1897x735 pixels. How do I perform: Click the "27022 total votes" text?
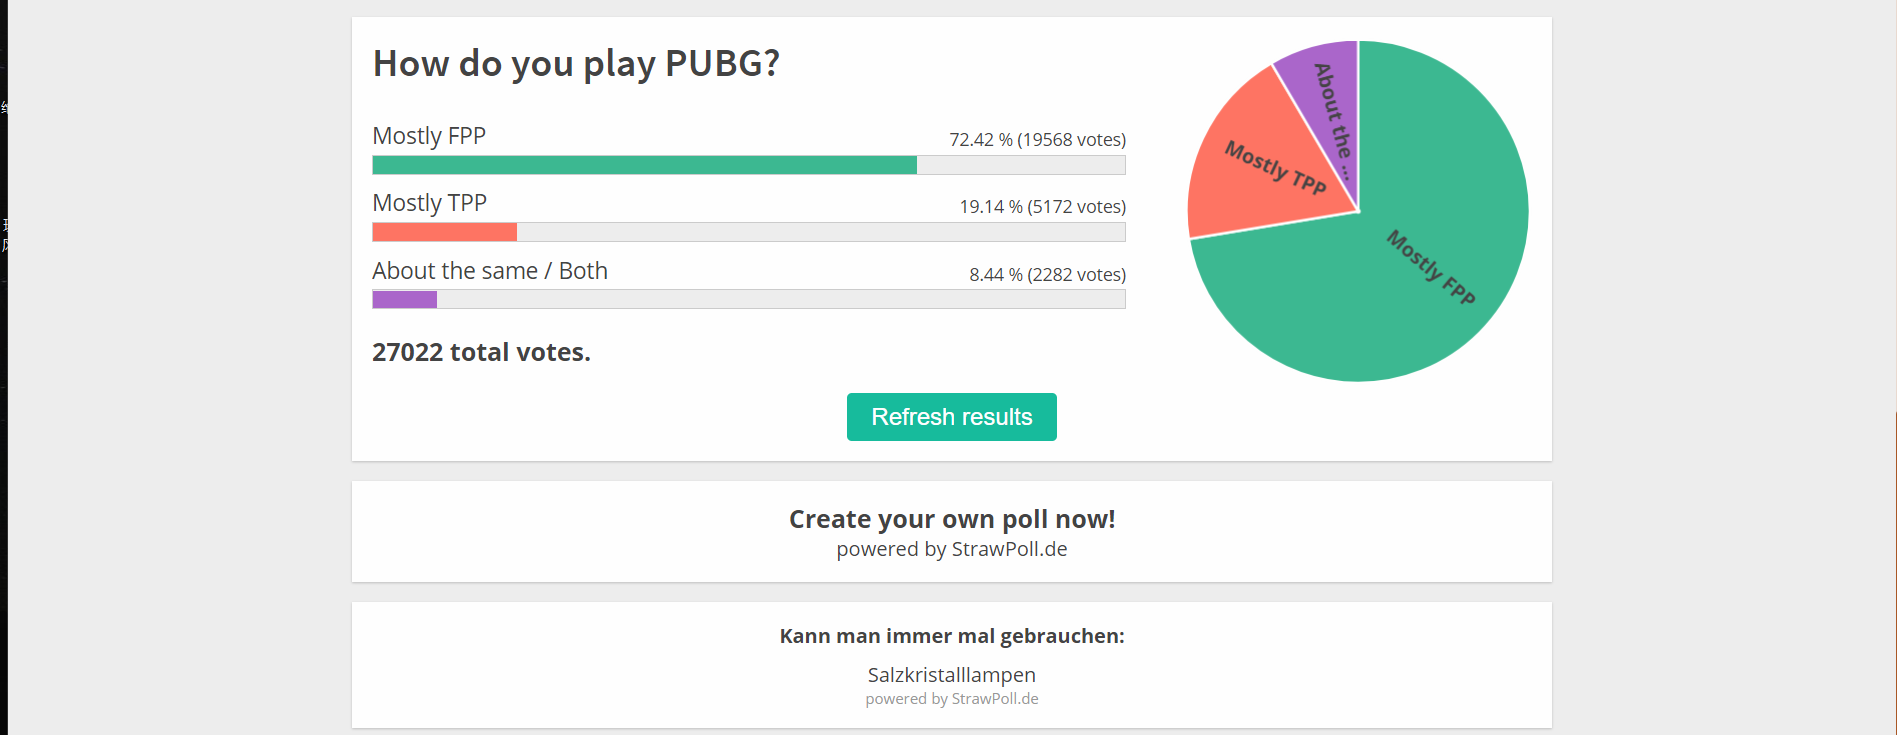pos(482,352)
